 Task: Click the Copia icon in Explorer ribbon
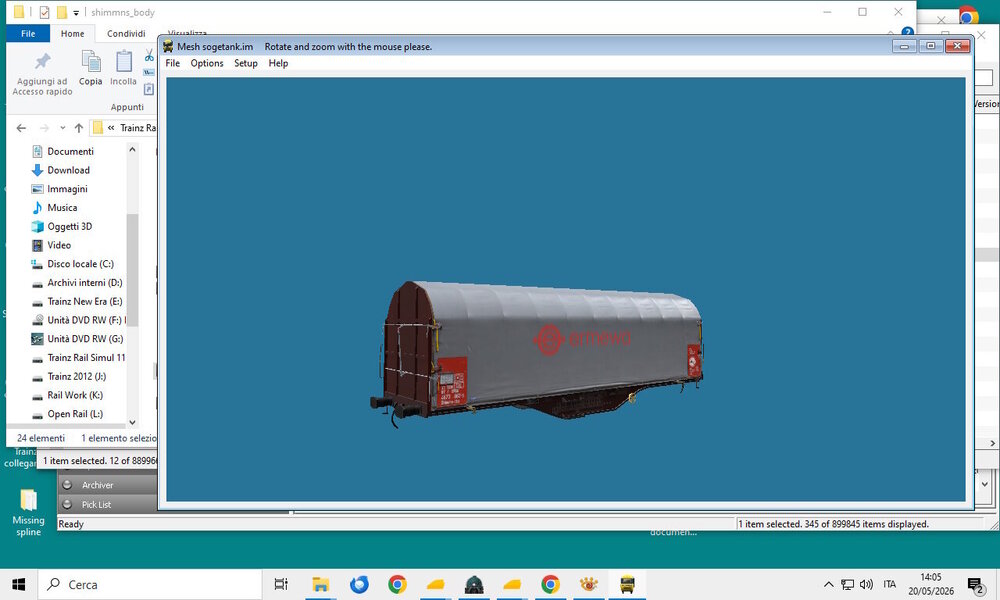(91, 62)
